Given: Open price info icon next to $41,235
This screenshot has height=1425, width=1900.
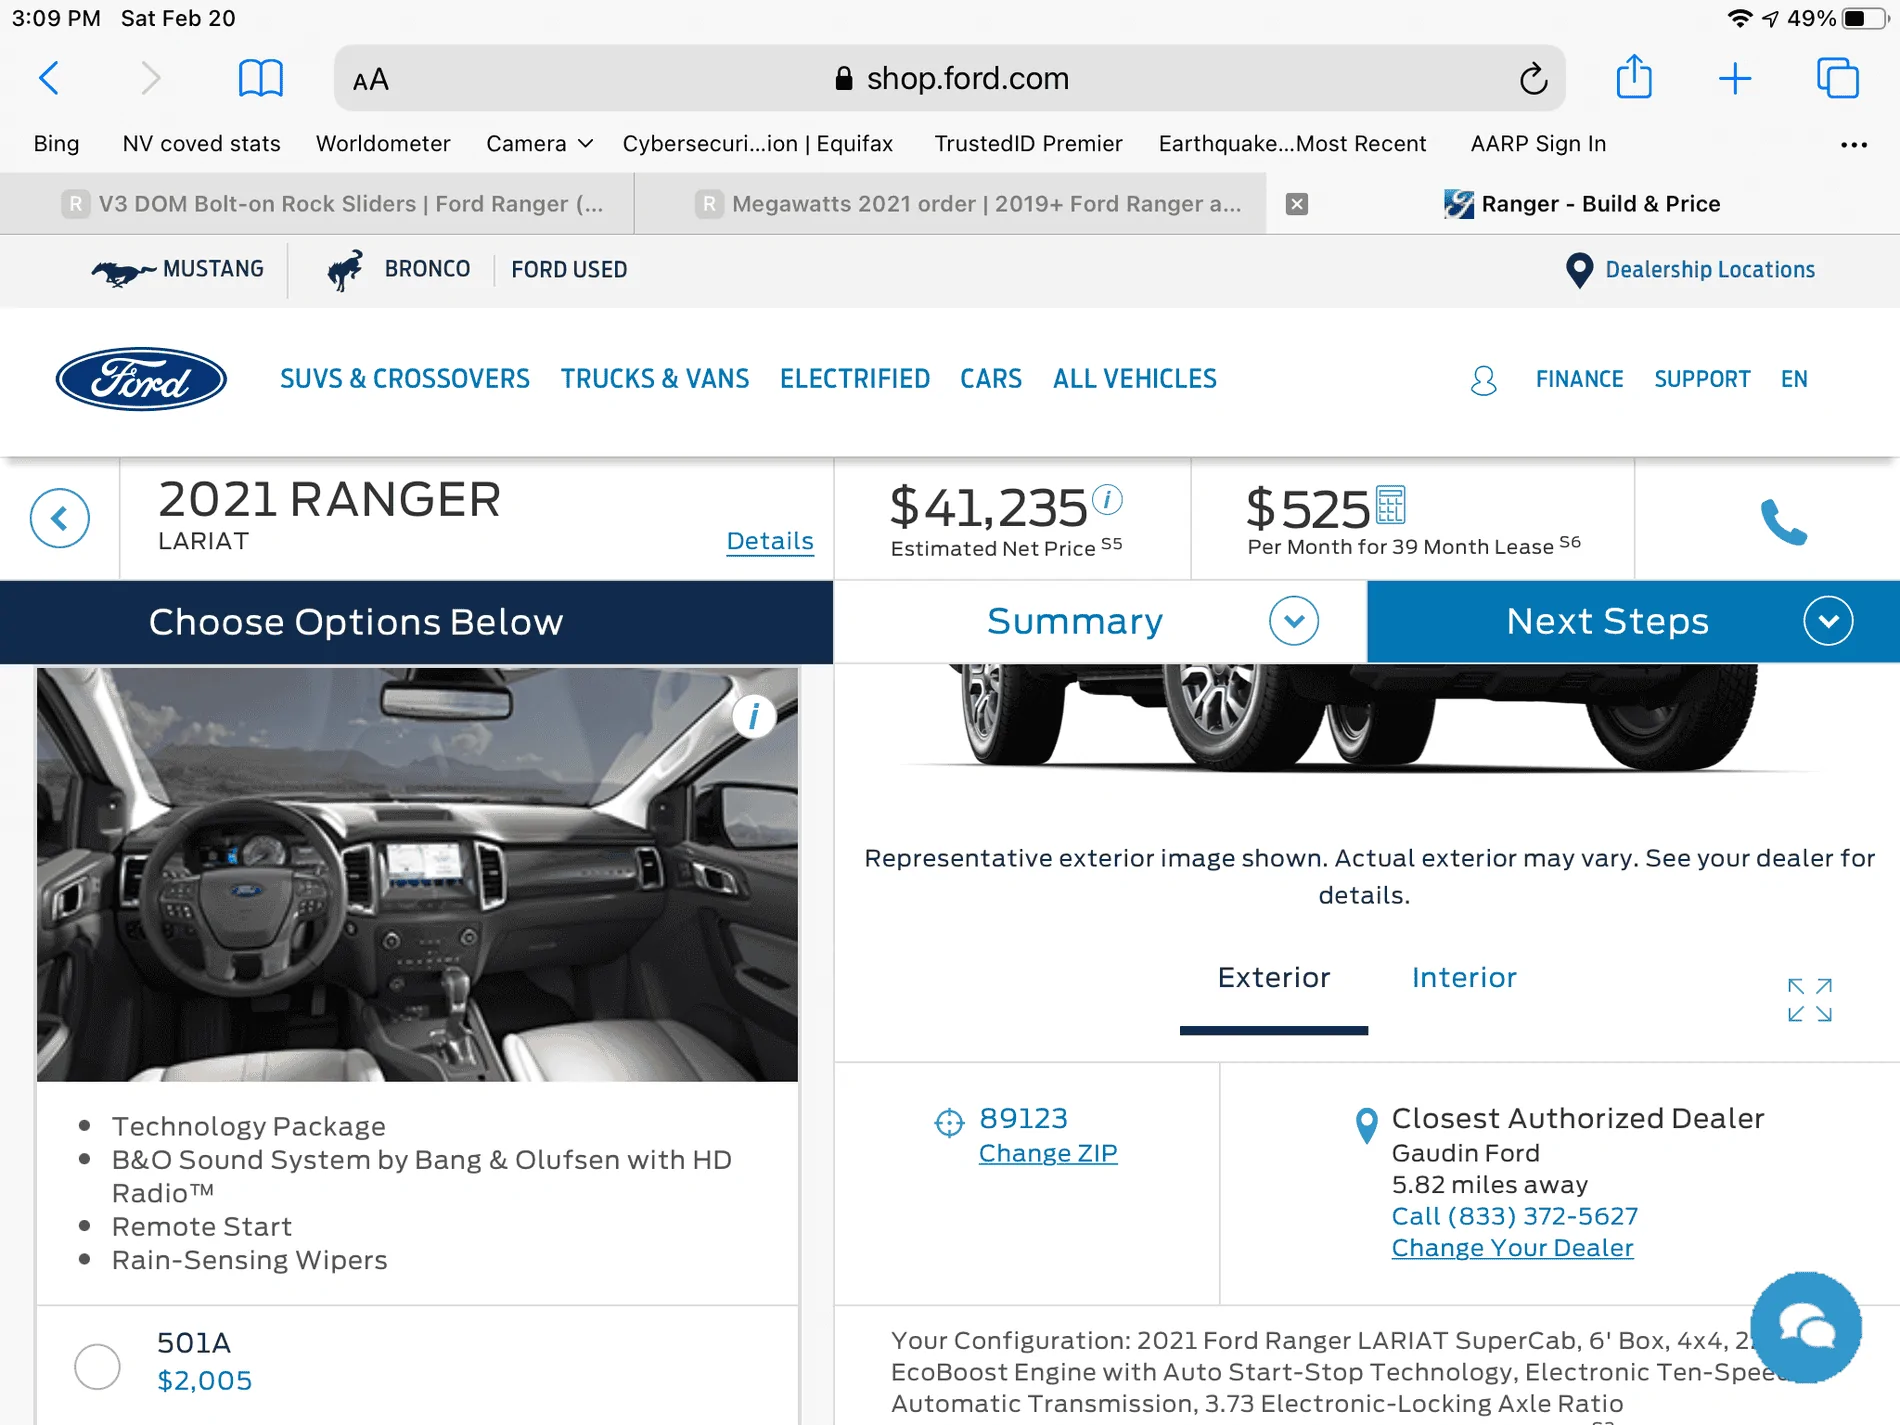Looking at the screenshot, I should (x=1107, y=498).
